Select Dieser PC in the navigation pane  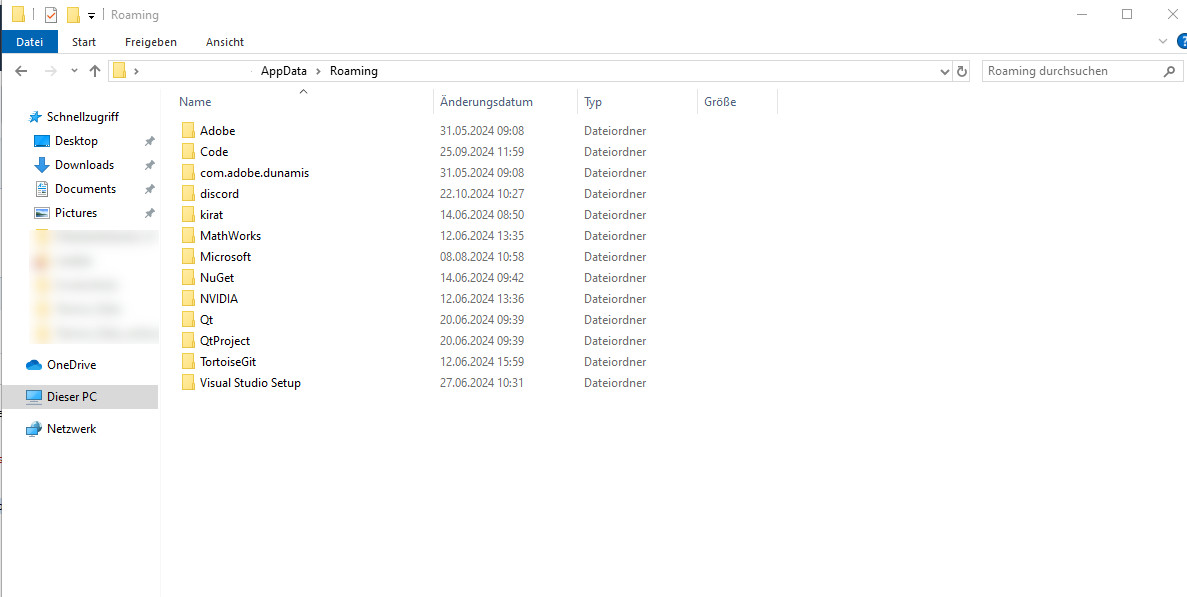point(79,396)
